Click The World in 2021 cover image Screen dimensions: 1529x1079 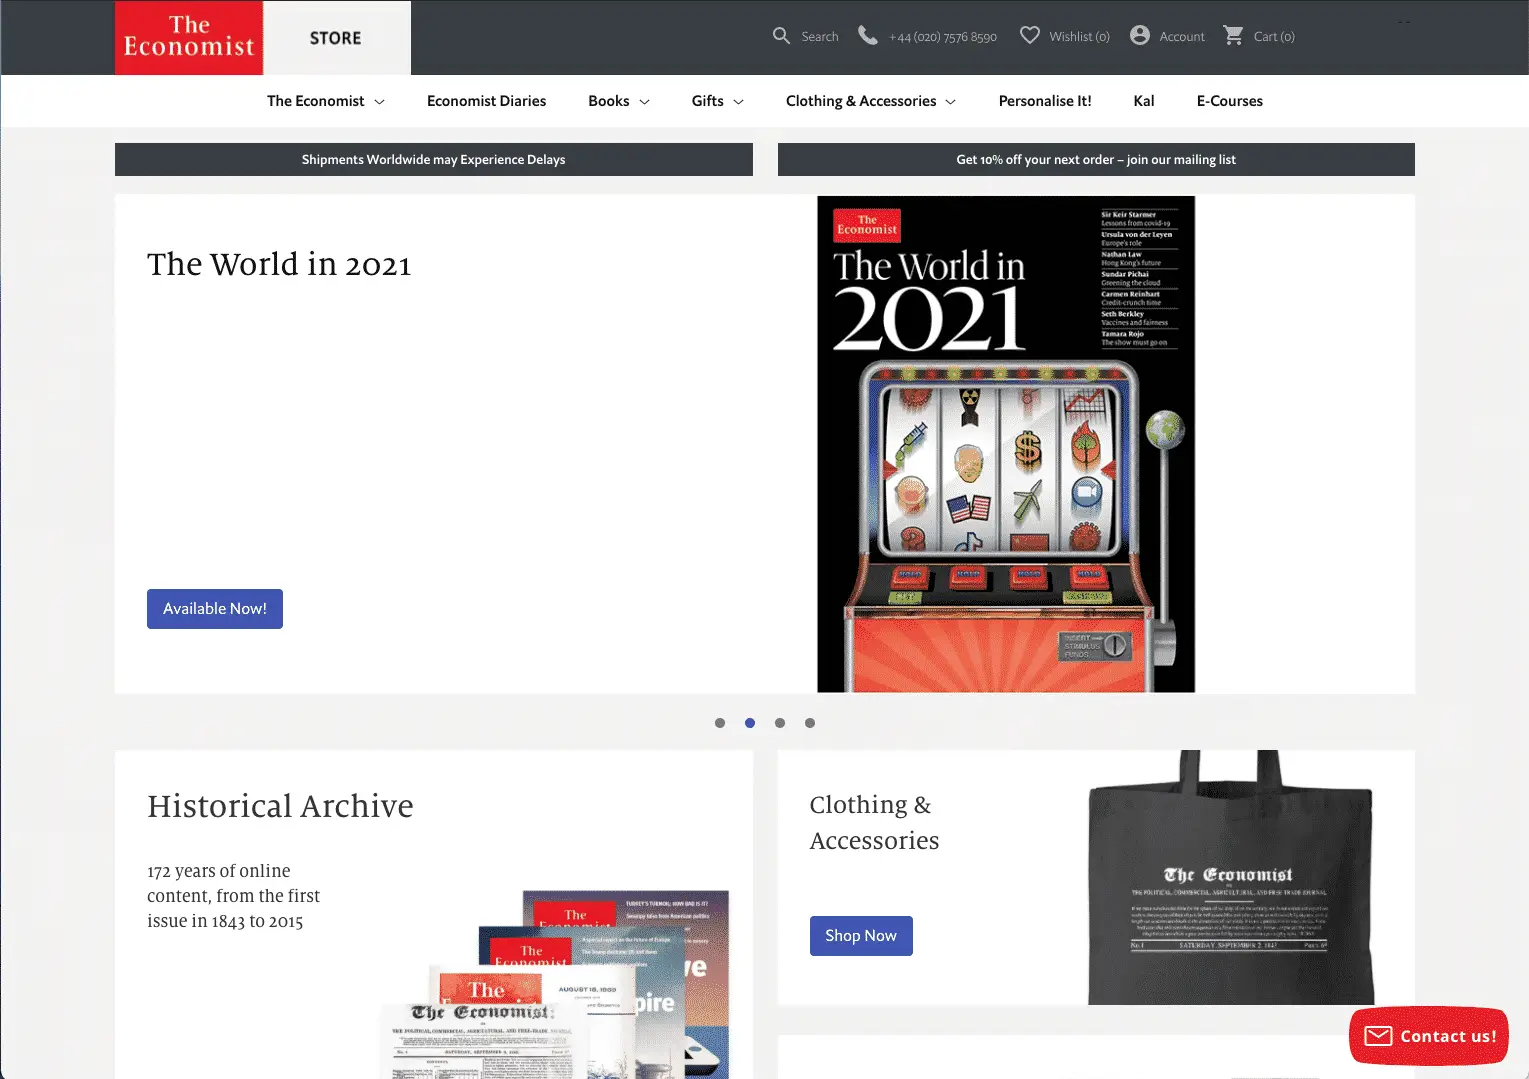(1006, 444)
